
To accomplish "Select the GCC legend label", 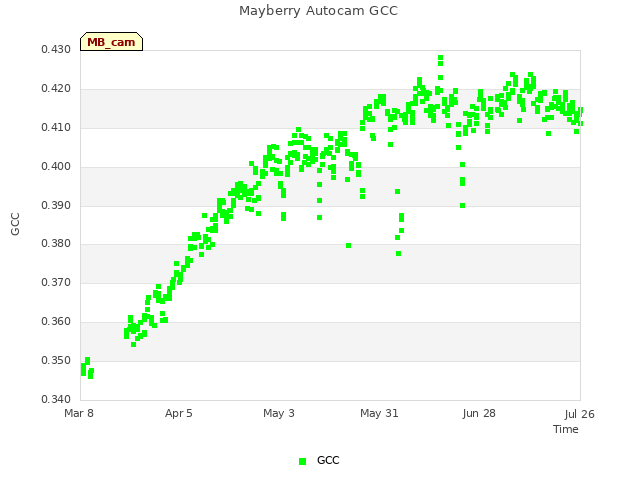I will [x=328, y=460].
